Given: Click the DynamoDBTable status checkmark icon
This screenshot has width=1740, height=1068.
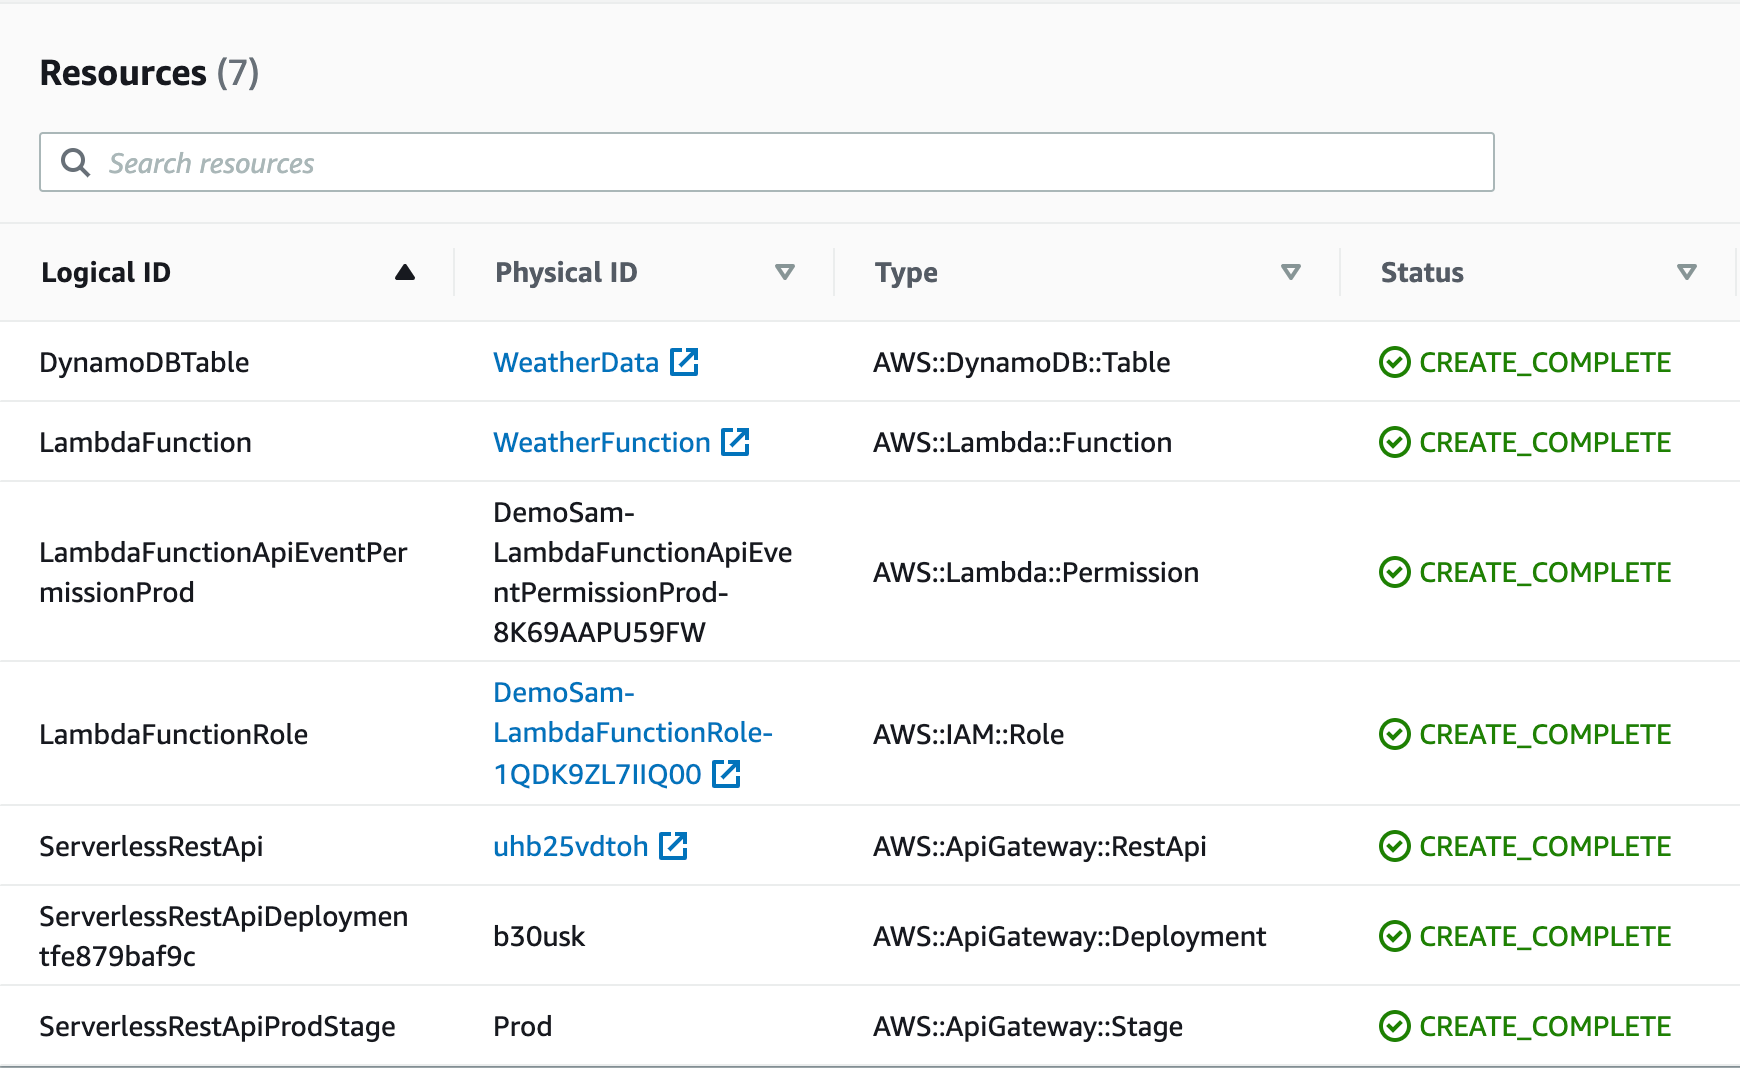Looking at the screenshot, I should [1394, 362].
